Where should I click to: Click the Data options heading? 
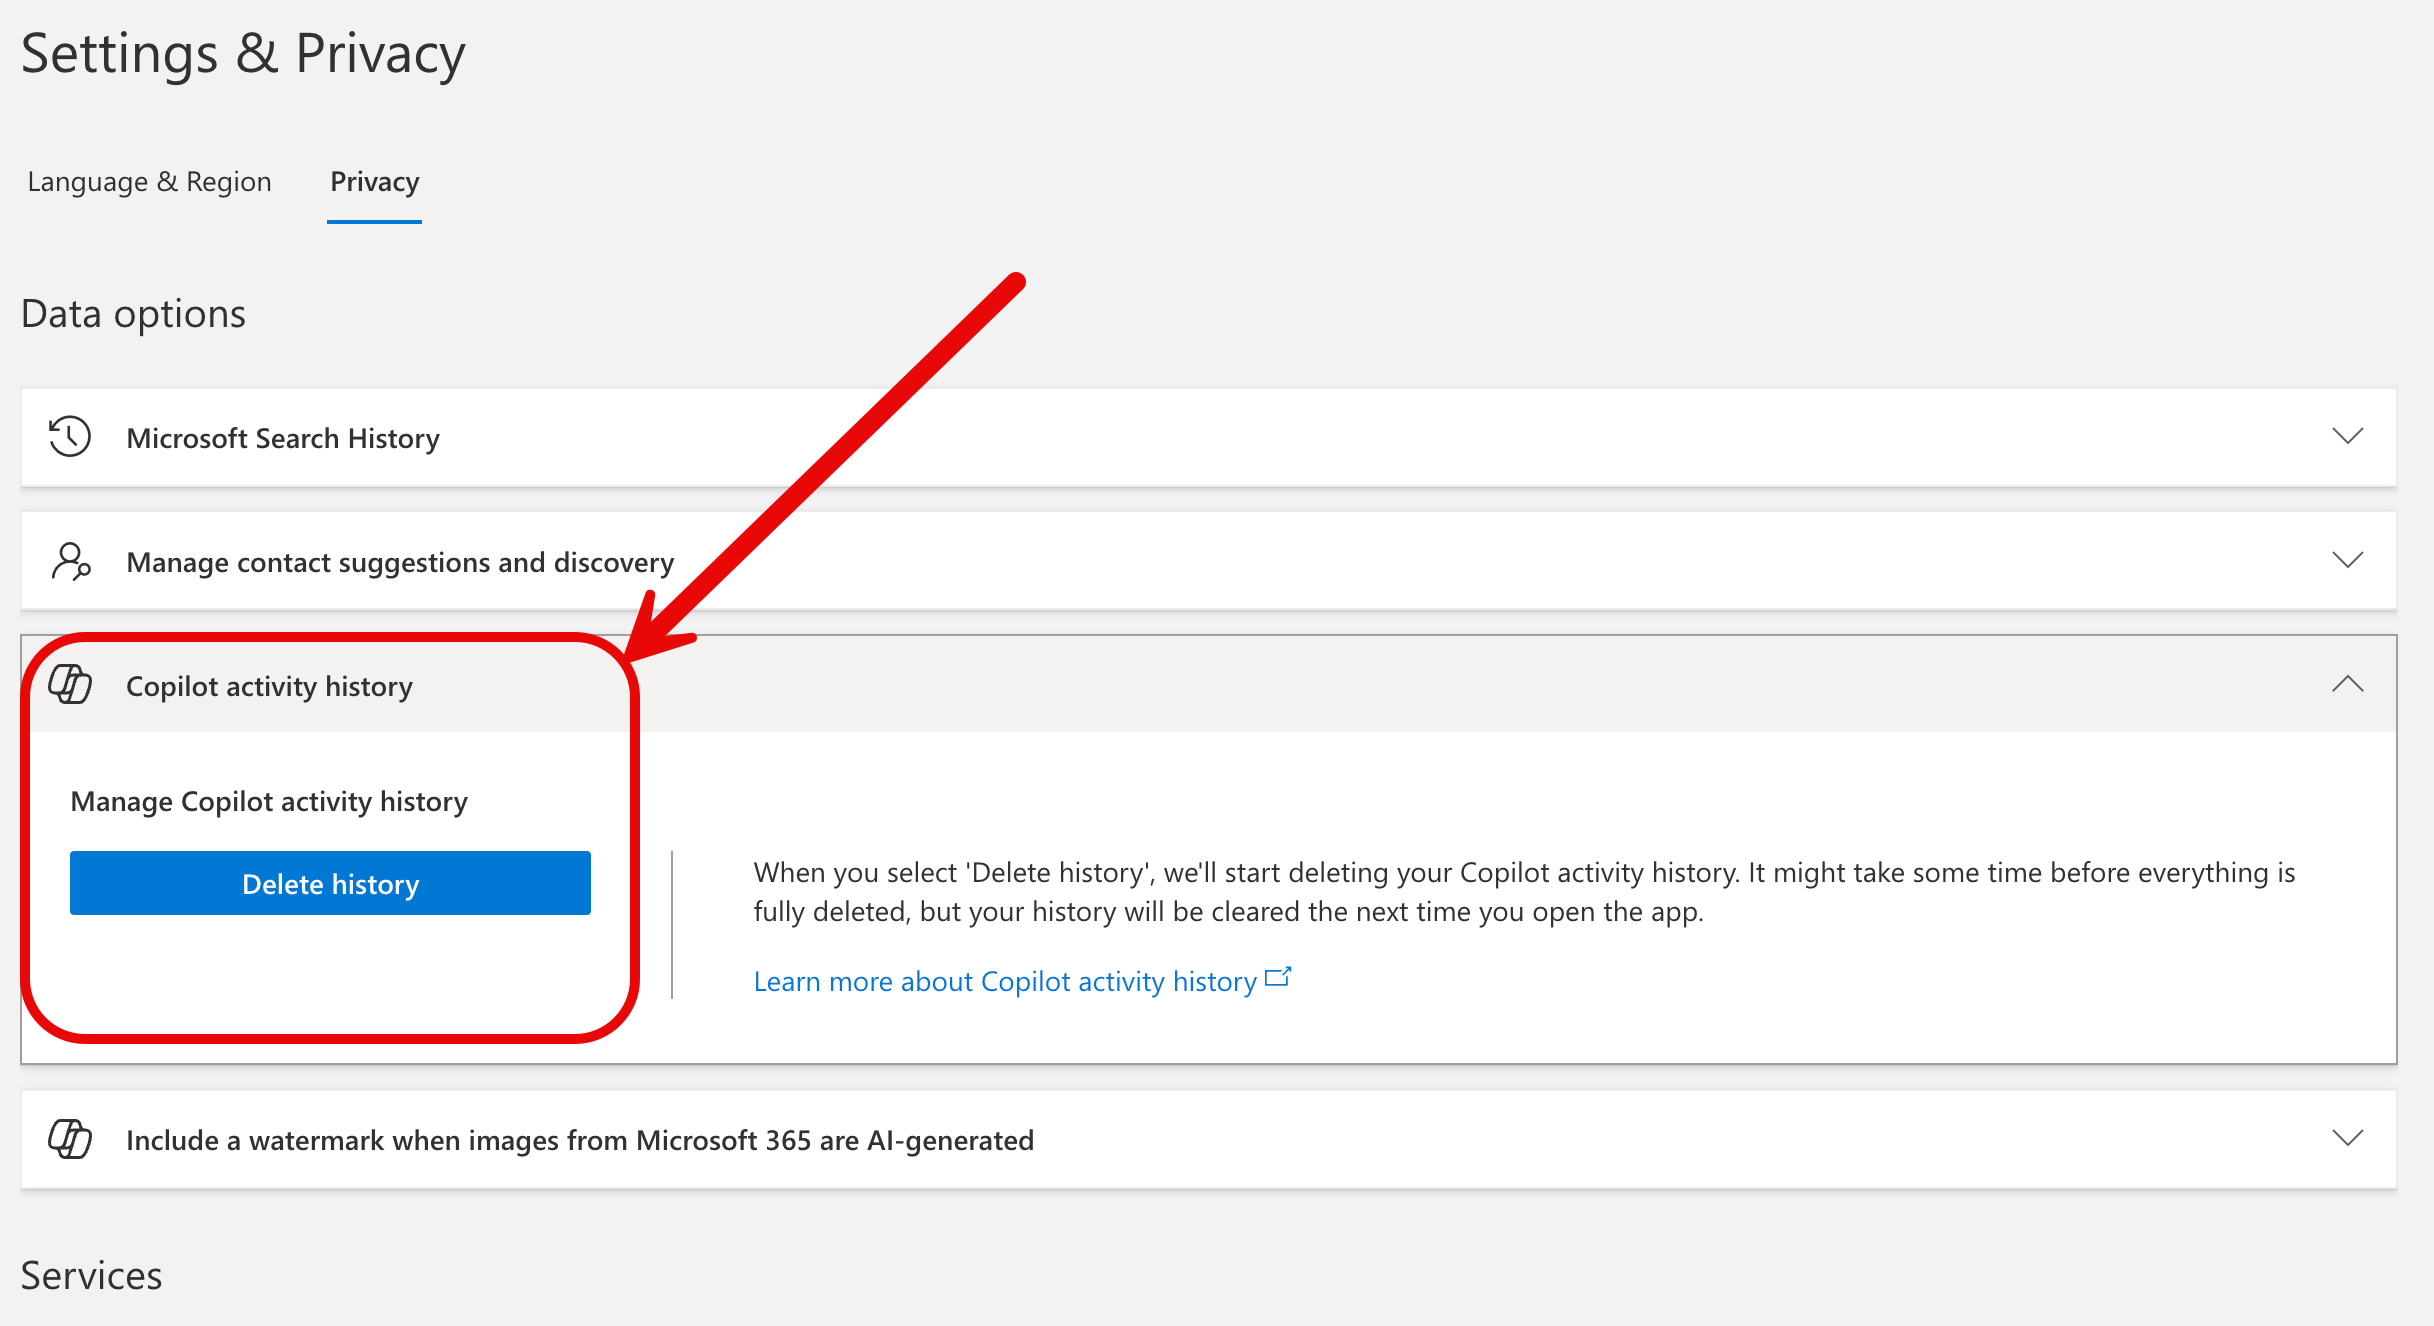tap(133, 314)
